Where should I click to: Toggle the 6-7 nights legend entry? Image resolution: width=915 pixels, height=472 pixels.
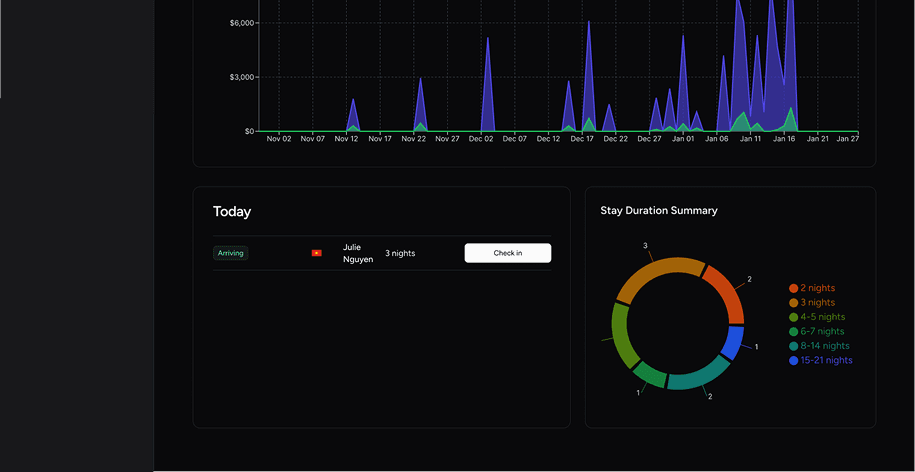(822, 331)
